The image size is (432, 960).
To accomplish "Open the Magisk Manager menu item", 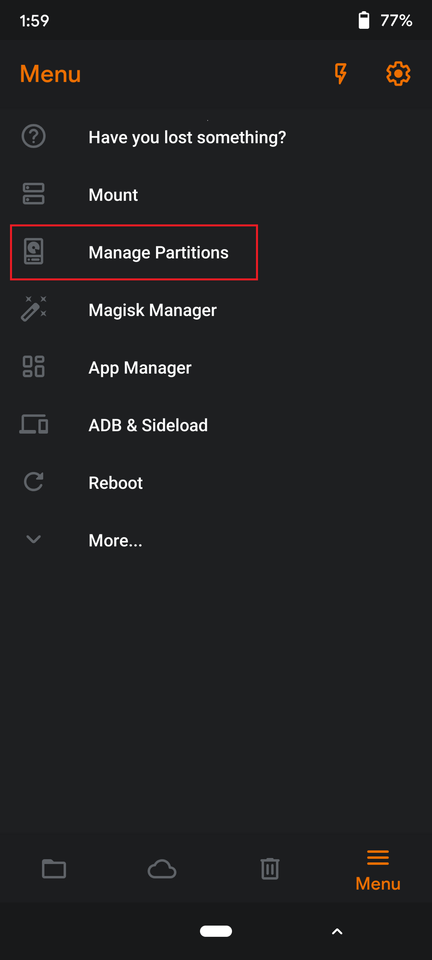I will (152, 310).
